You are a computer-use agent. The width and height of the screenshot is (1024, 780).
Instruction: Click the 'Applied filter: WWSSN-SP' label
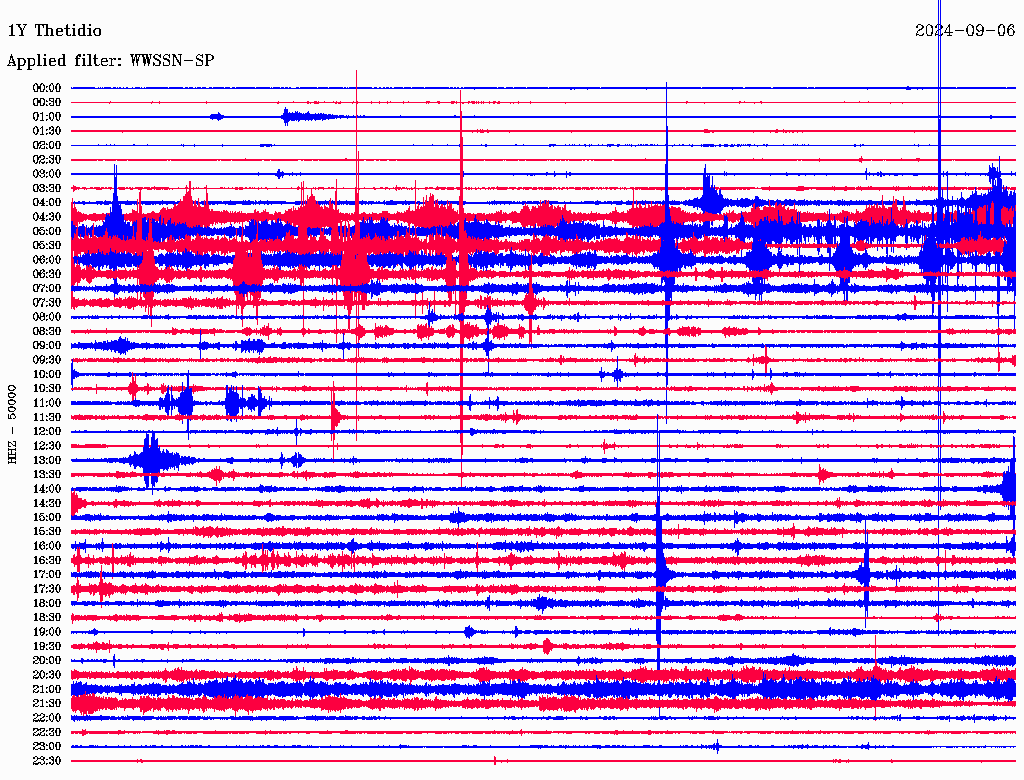(x=110, y=61)
